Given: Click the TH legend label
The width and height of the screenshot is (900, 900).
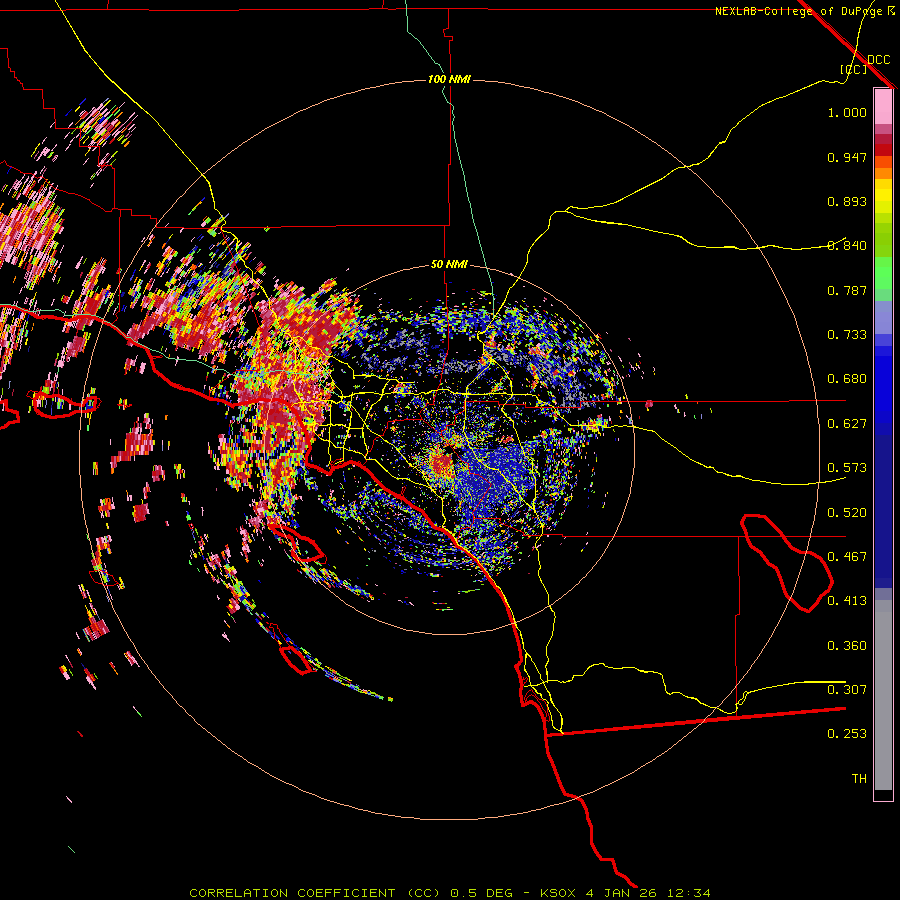Looking at the screenshot, I should pyautogui.click(x=859, y=779).
